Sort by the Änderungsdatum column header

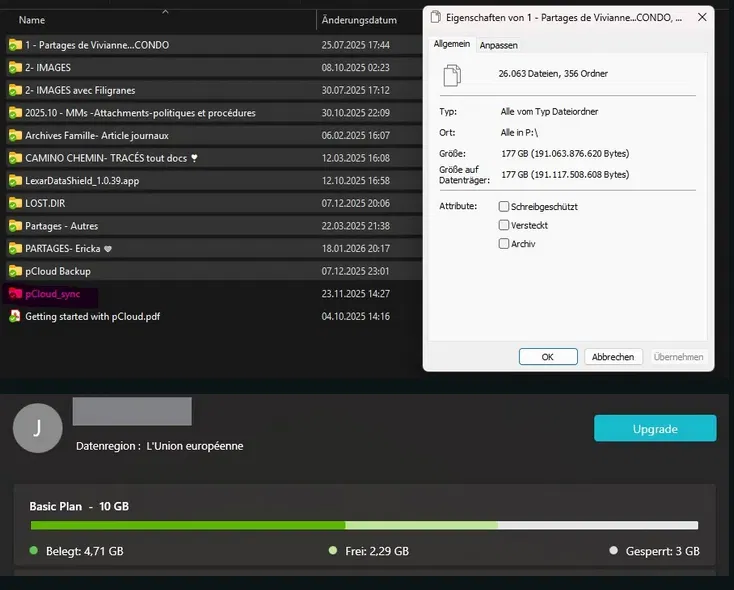point(359,20)
